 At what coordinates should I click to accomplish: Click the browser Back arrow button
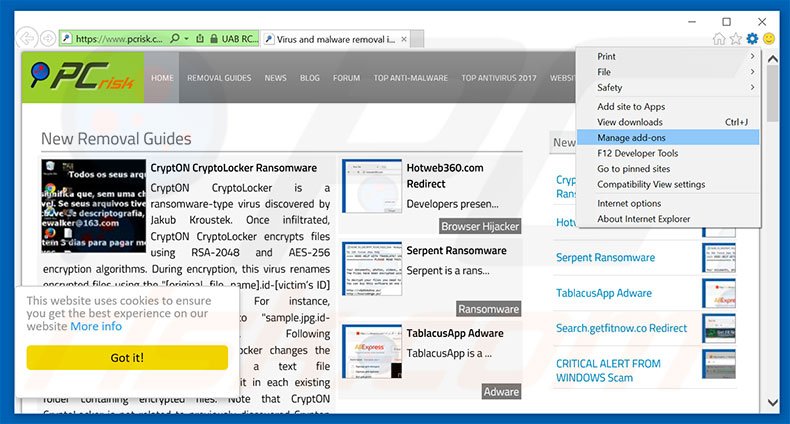click(27, 38)
